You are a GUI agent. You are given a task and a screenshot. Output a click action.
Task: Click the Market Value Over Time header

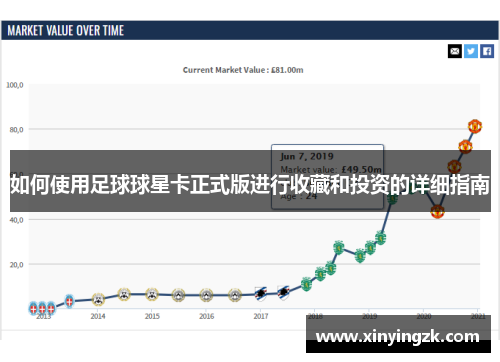[66, 31]
